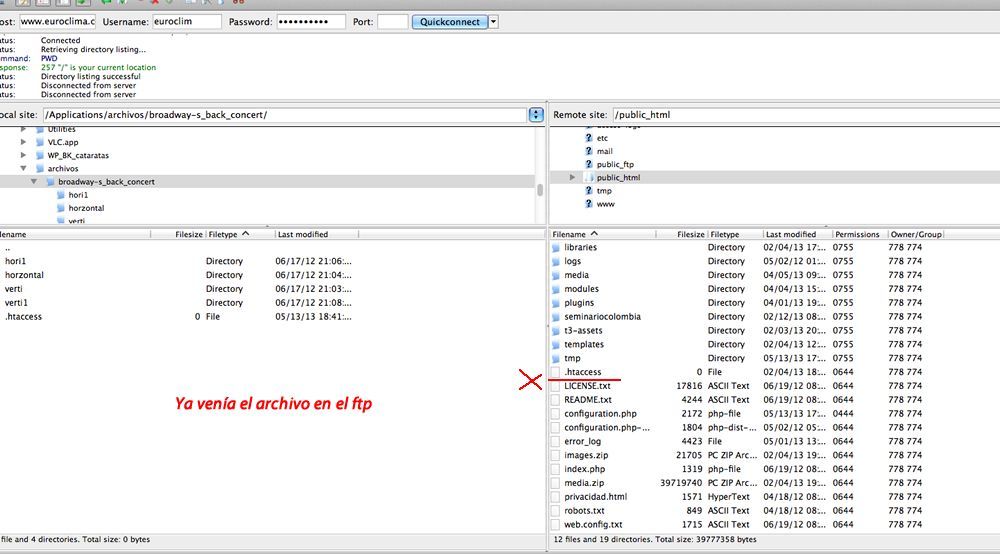Focus the Password input field
Screen dimensions: 1000x554
tap(311, 21)
